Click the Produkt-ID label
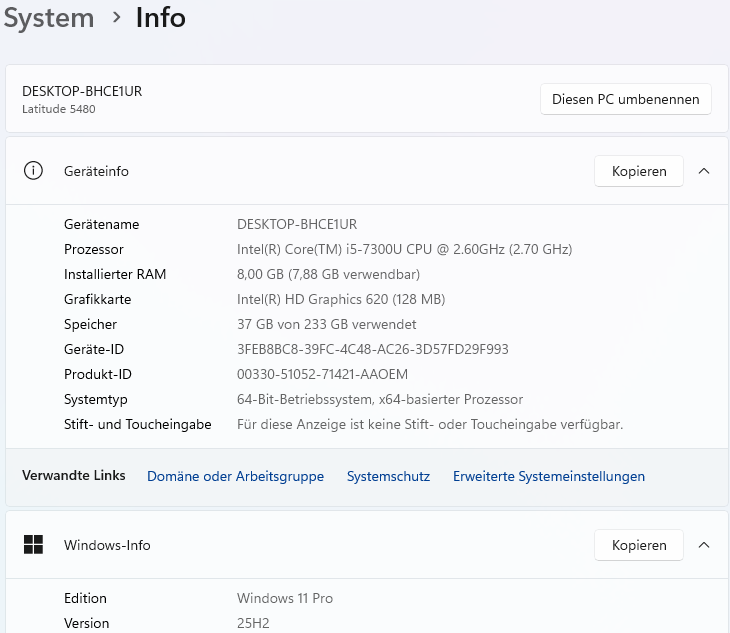This screenshot has width=730, height=633. coord(98,374)
